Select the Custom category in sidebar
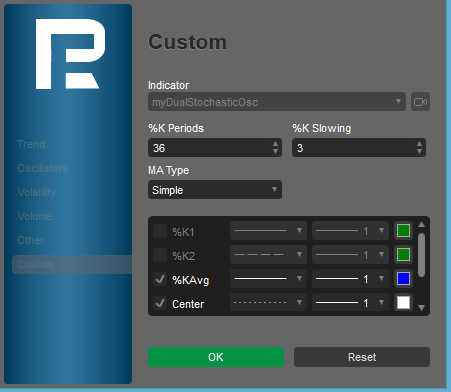 pyautogui.click(x=72, y=264)
